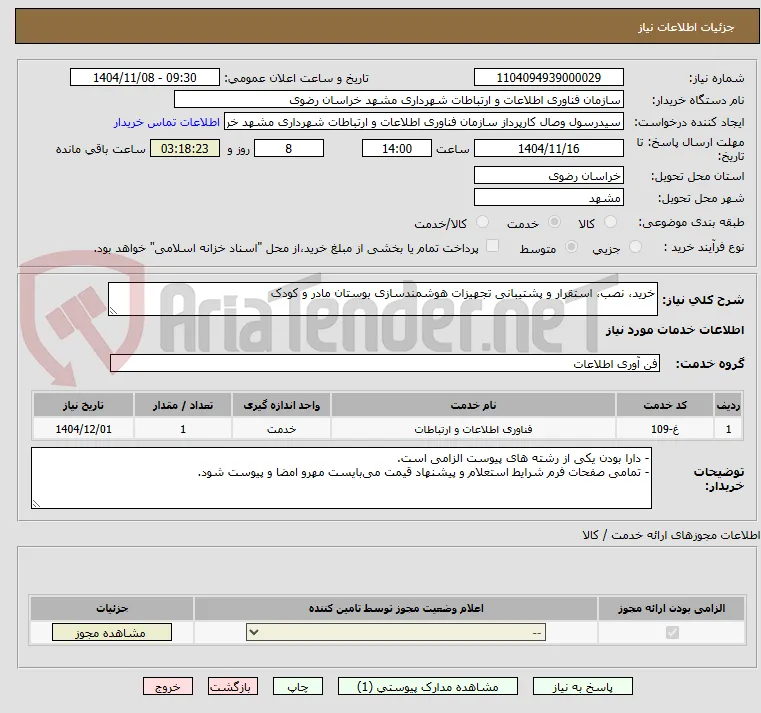Click the کد خدمت column header

click(x=665, y=405)
